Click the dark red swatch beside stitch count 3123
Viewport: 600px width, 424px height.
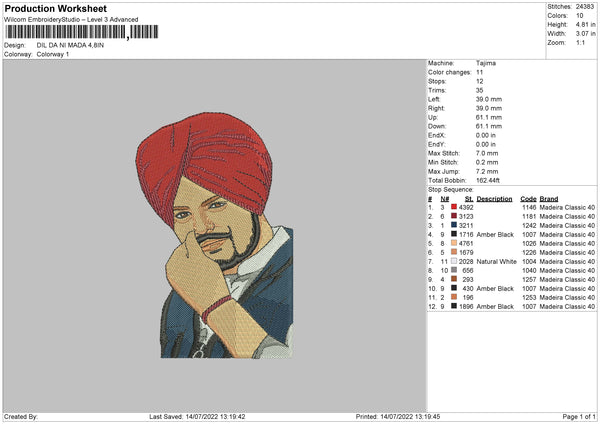coord(454,216)
